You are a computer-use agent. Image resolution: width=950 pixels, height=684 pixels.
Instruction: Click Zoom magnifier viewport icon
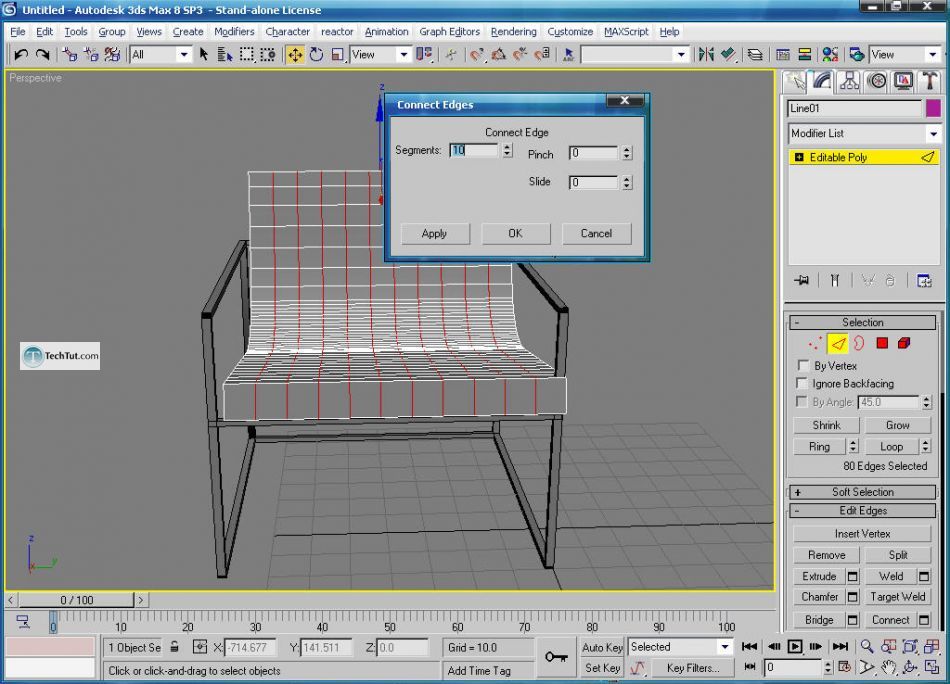point(867,646)
